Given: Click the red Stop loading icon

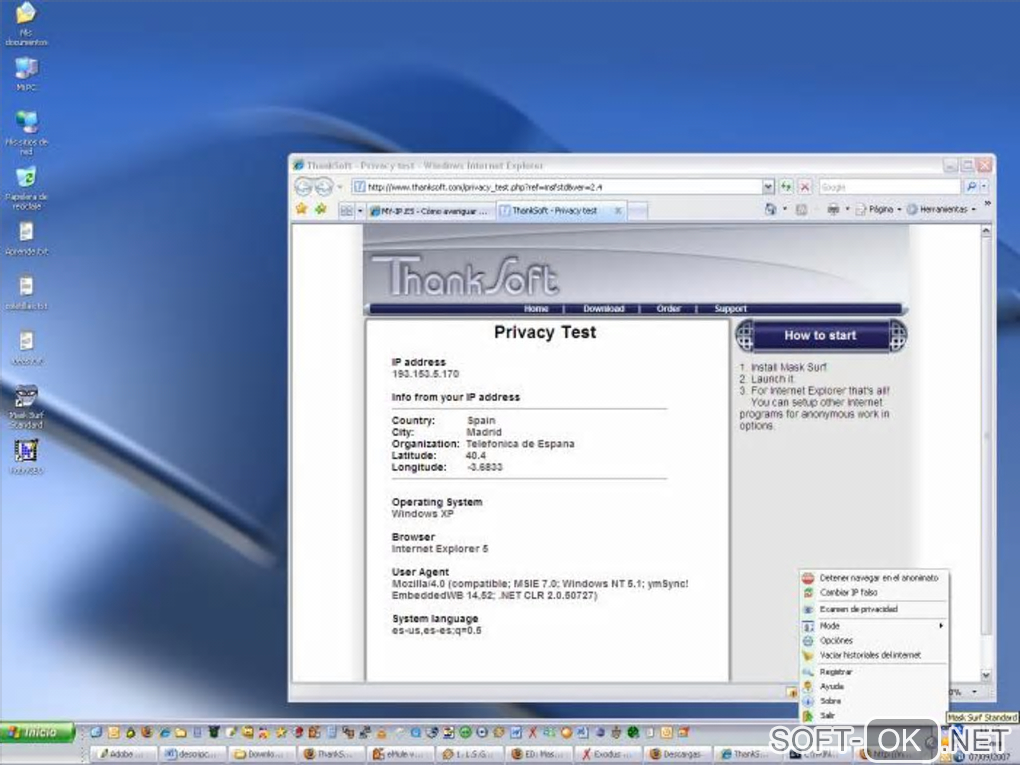Looking at the screenshot, I should 805,187.
